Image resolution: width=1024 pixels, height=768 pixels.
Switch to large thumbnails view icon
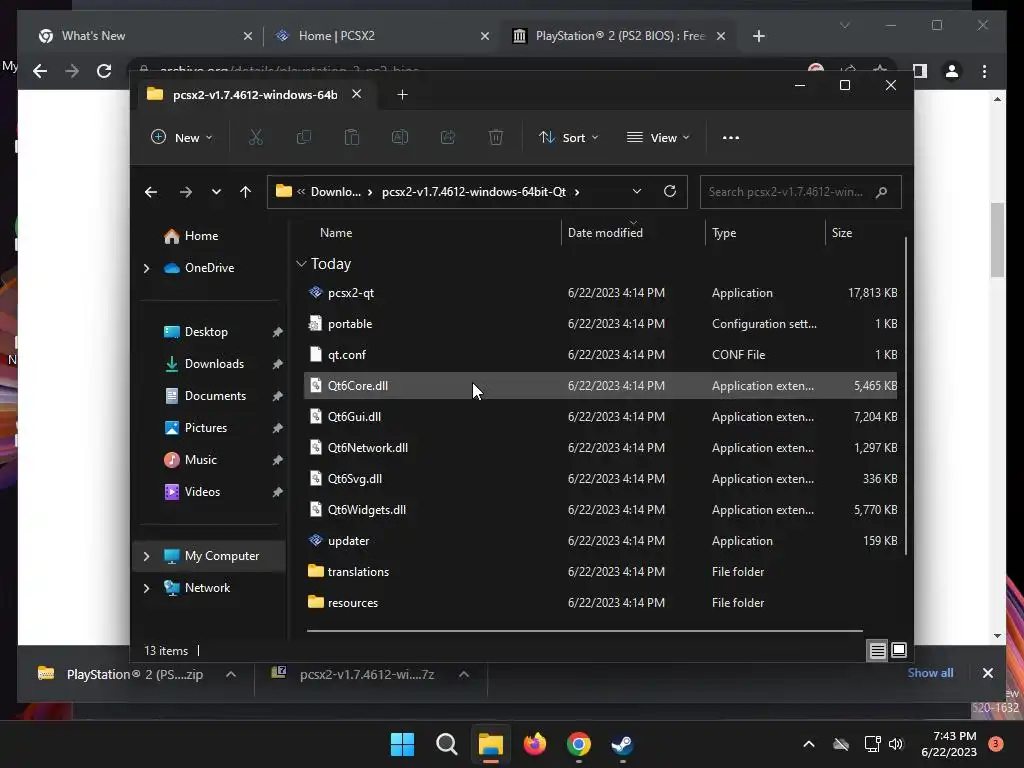coord(899,650)
